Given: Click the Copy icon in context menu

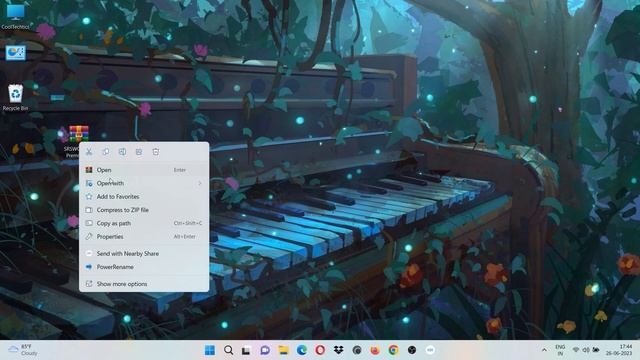Looking at the screenshot, I should (105, 152).
